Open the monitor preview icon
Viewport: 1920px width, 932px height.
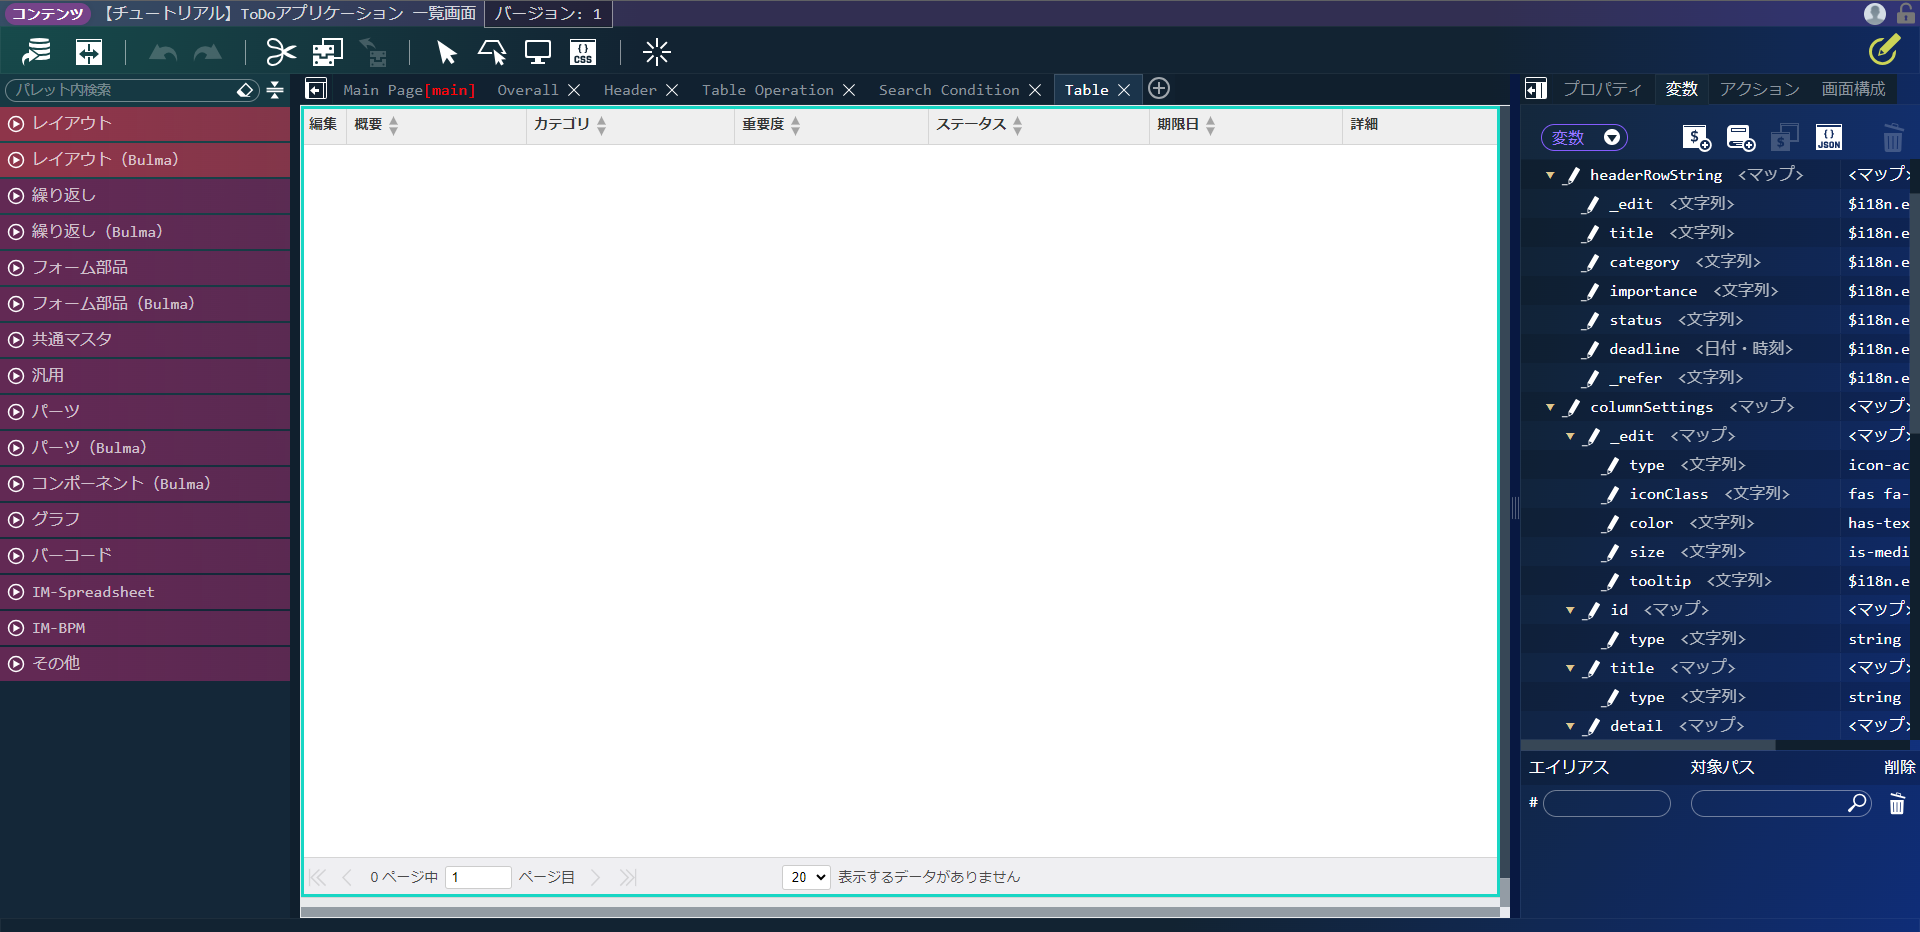538,52
